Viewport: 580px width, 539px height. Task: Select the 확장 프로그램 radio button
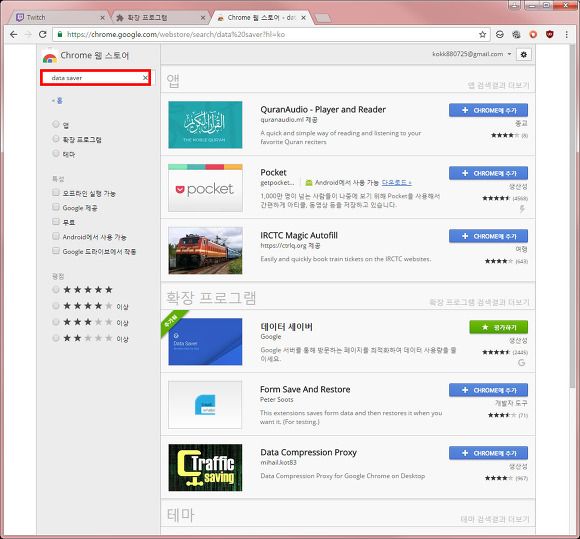[x=55, y=139]
